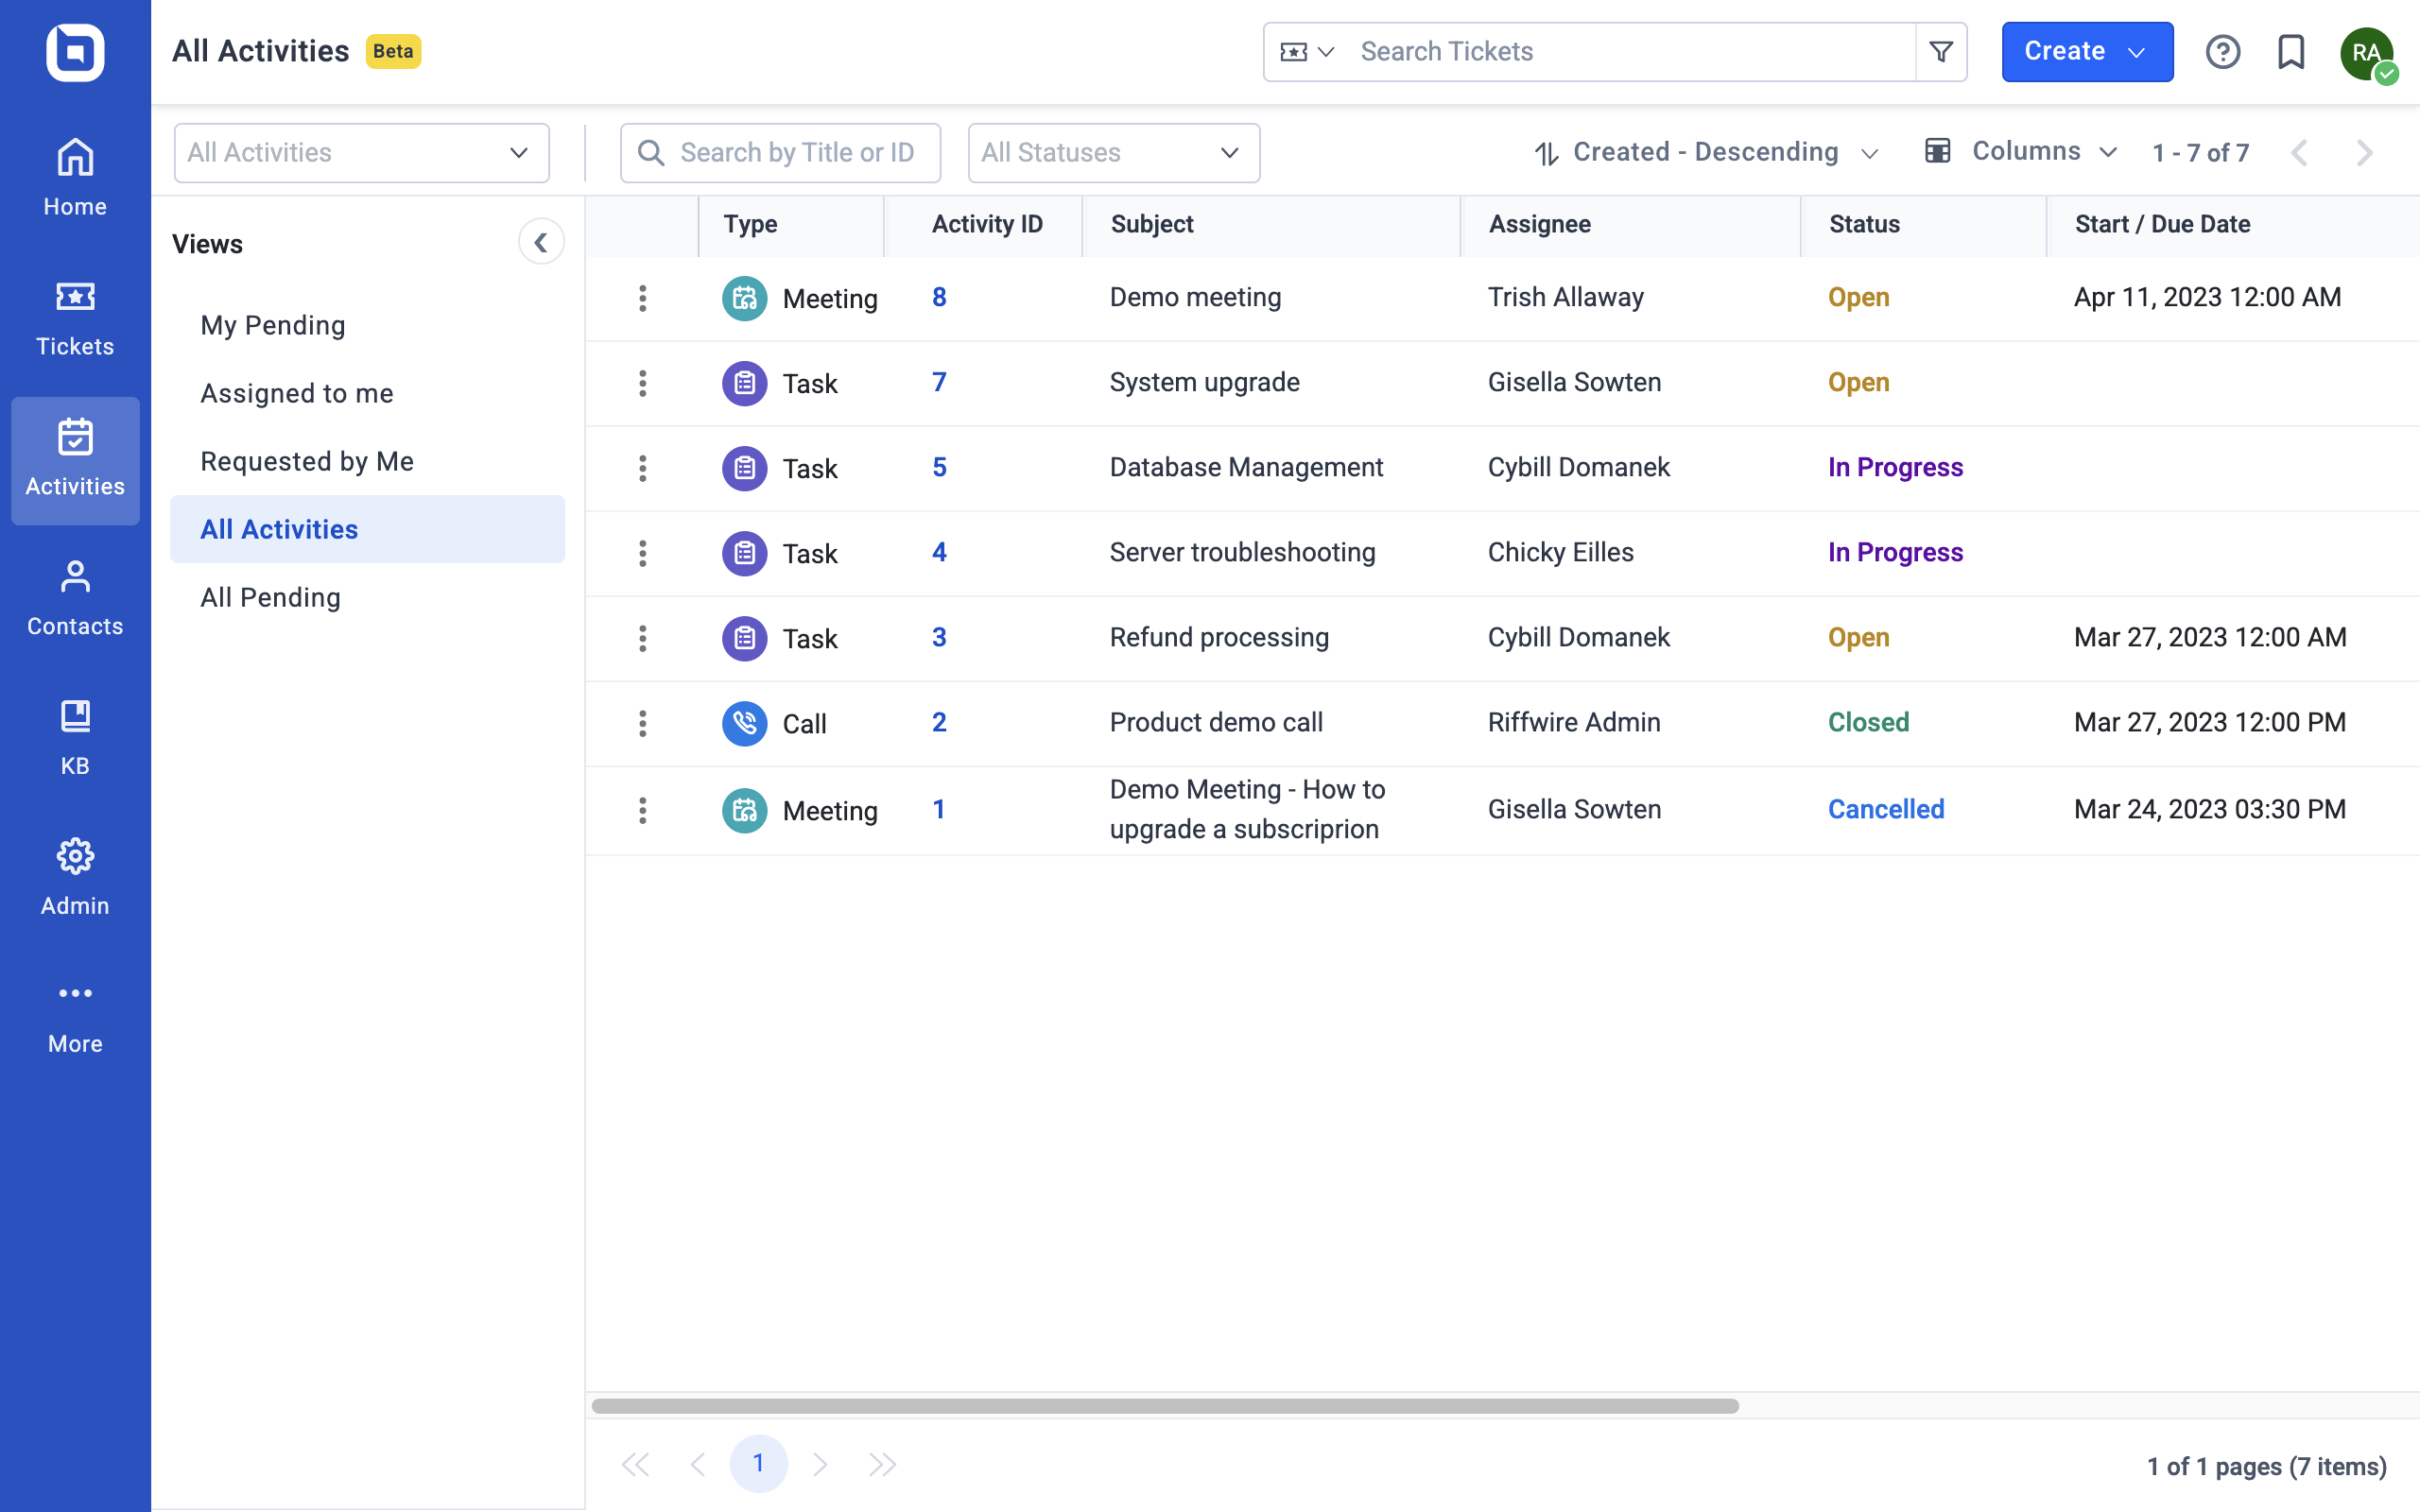Open Admin settings from the sidebar
The width and height of the screenshot is (2420, 1512).
(x=75, y=875)
